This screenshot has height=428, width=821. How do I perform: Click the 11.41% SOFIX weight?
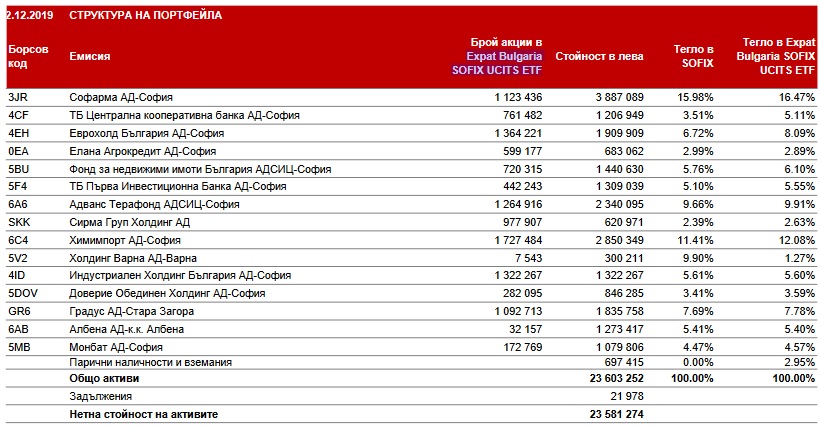(695, 240)
